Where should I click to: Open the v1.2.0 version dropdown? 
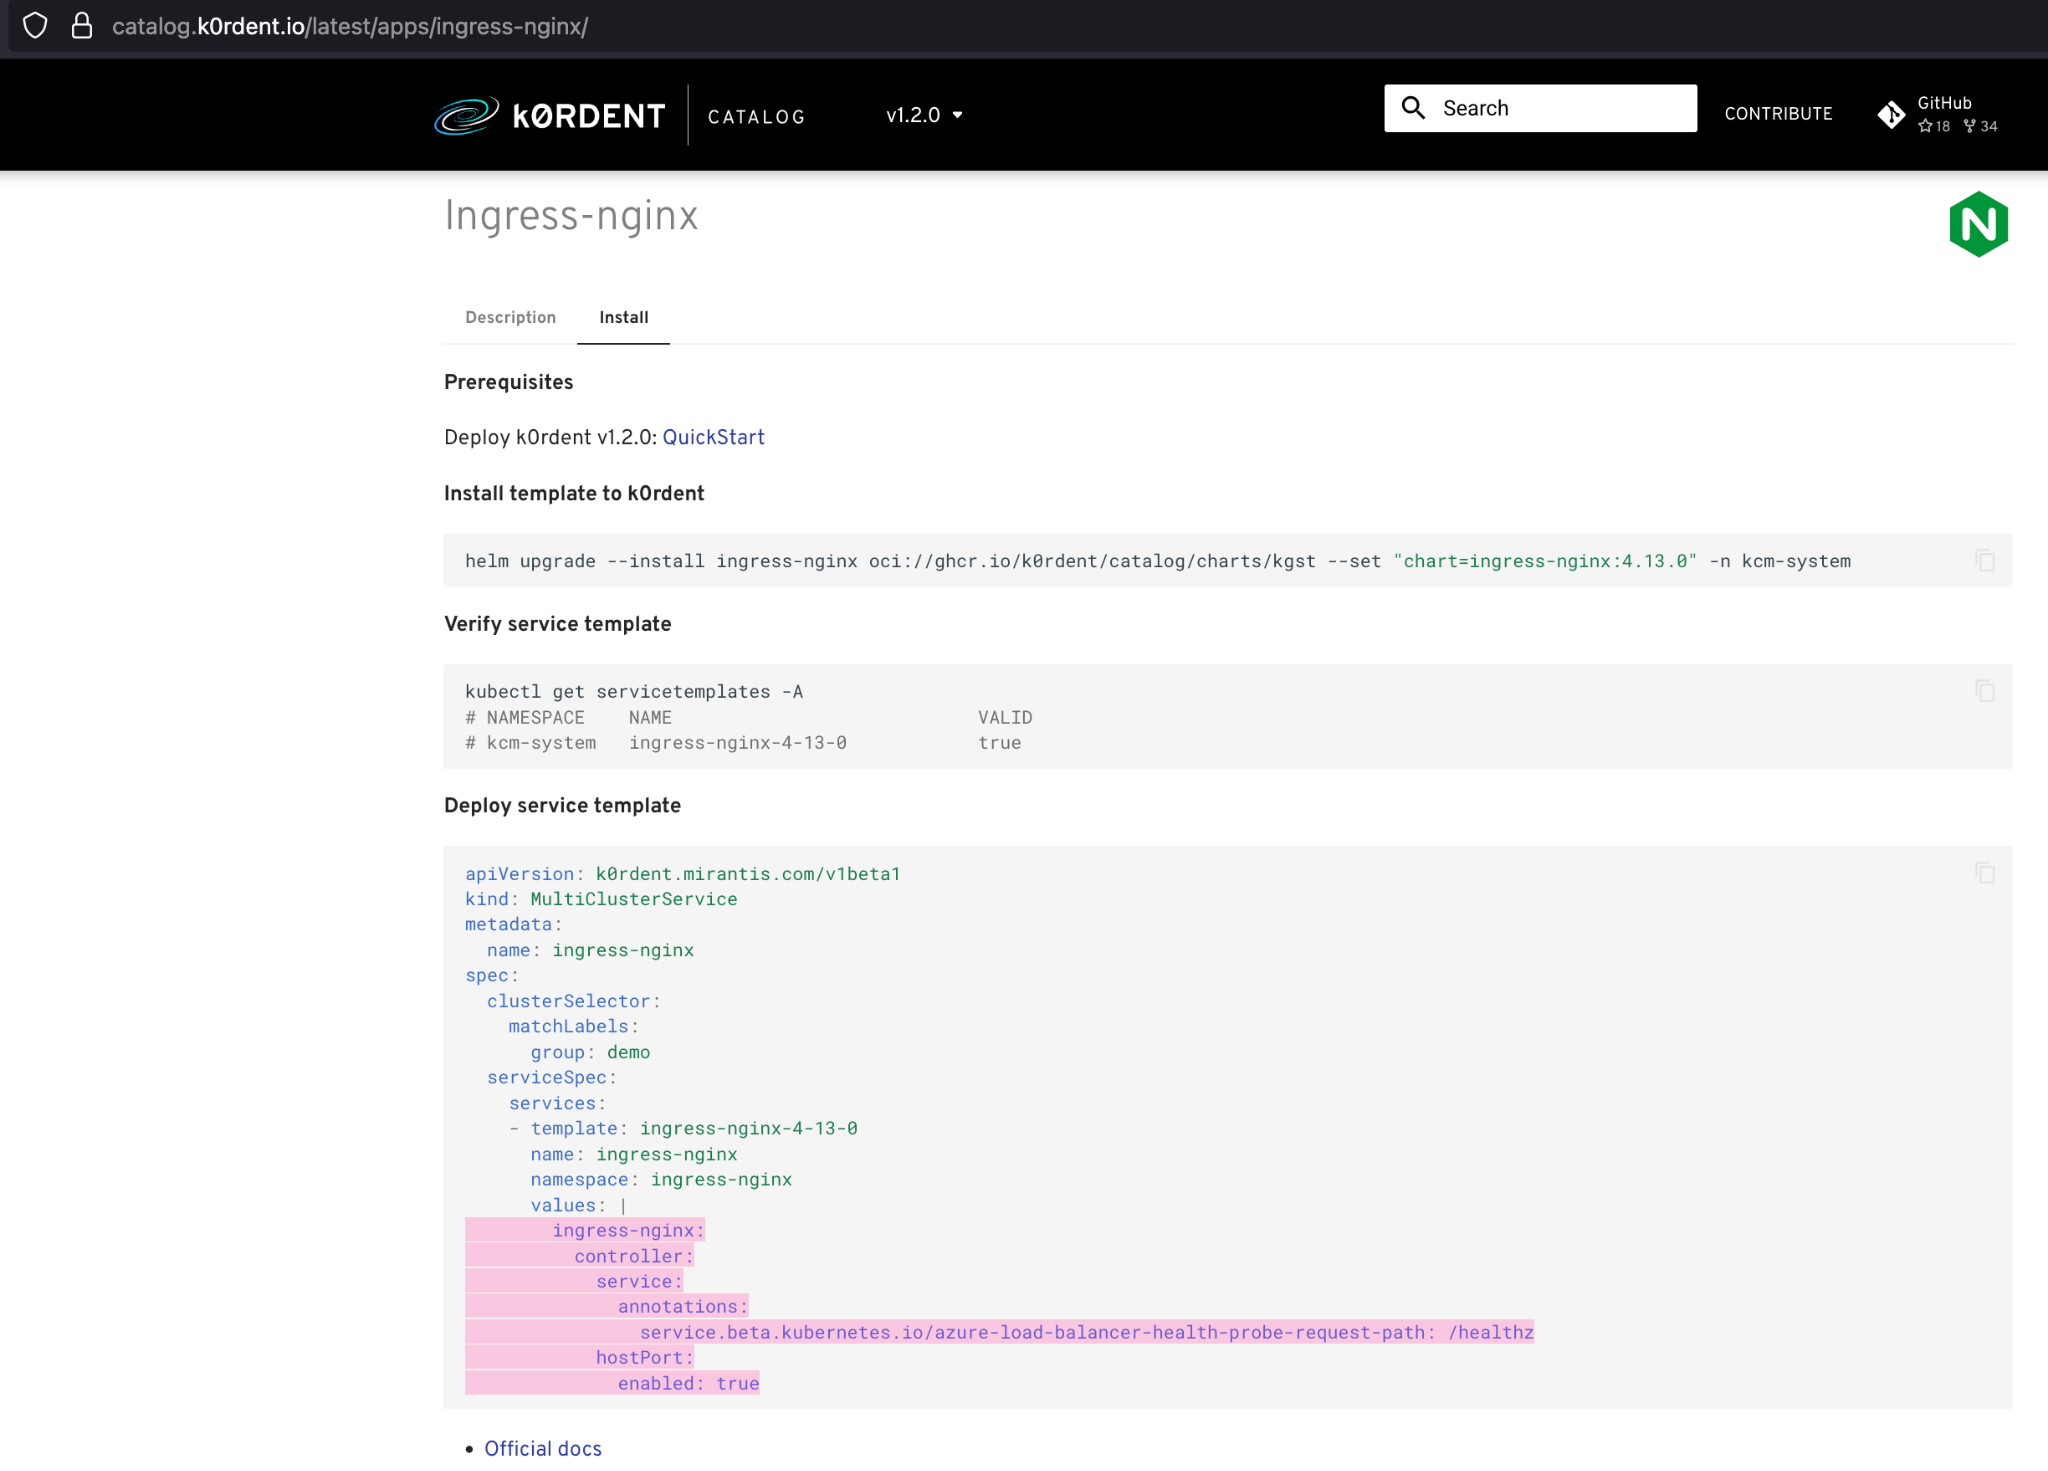(x=913, y=115)
